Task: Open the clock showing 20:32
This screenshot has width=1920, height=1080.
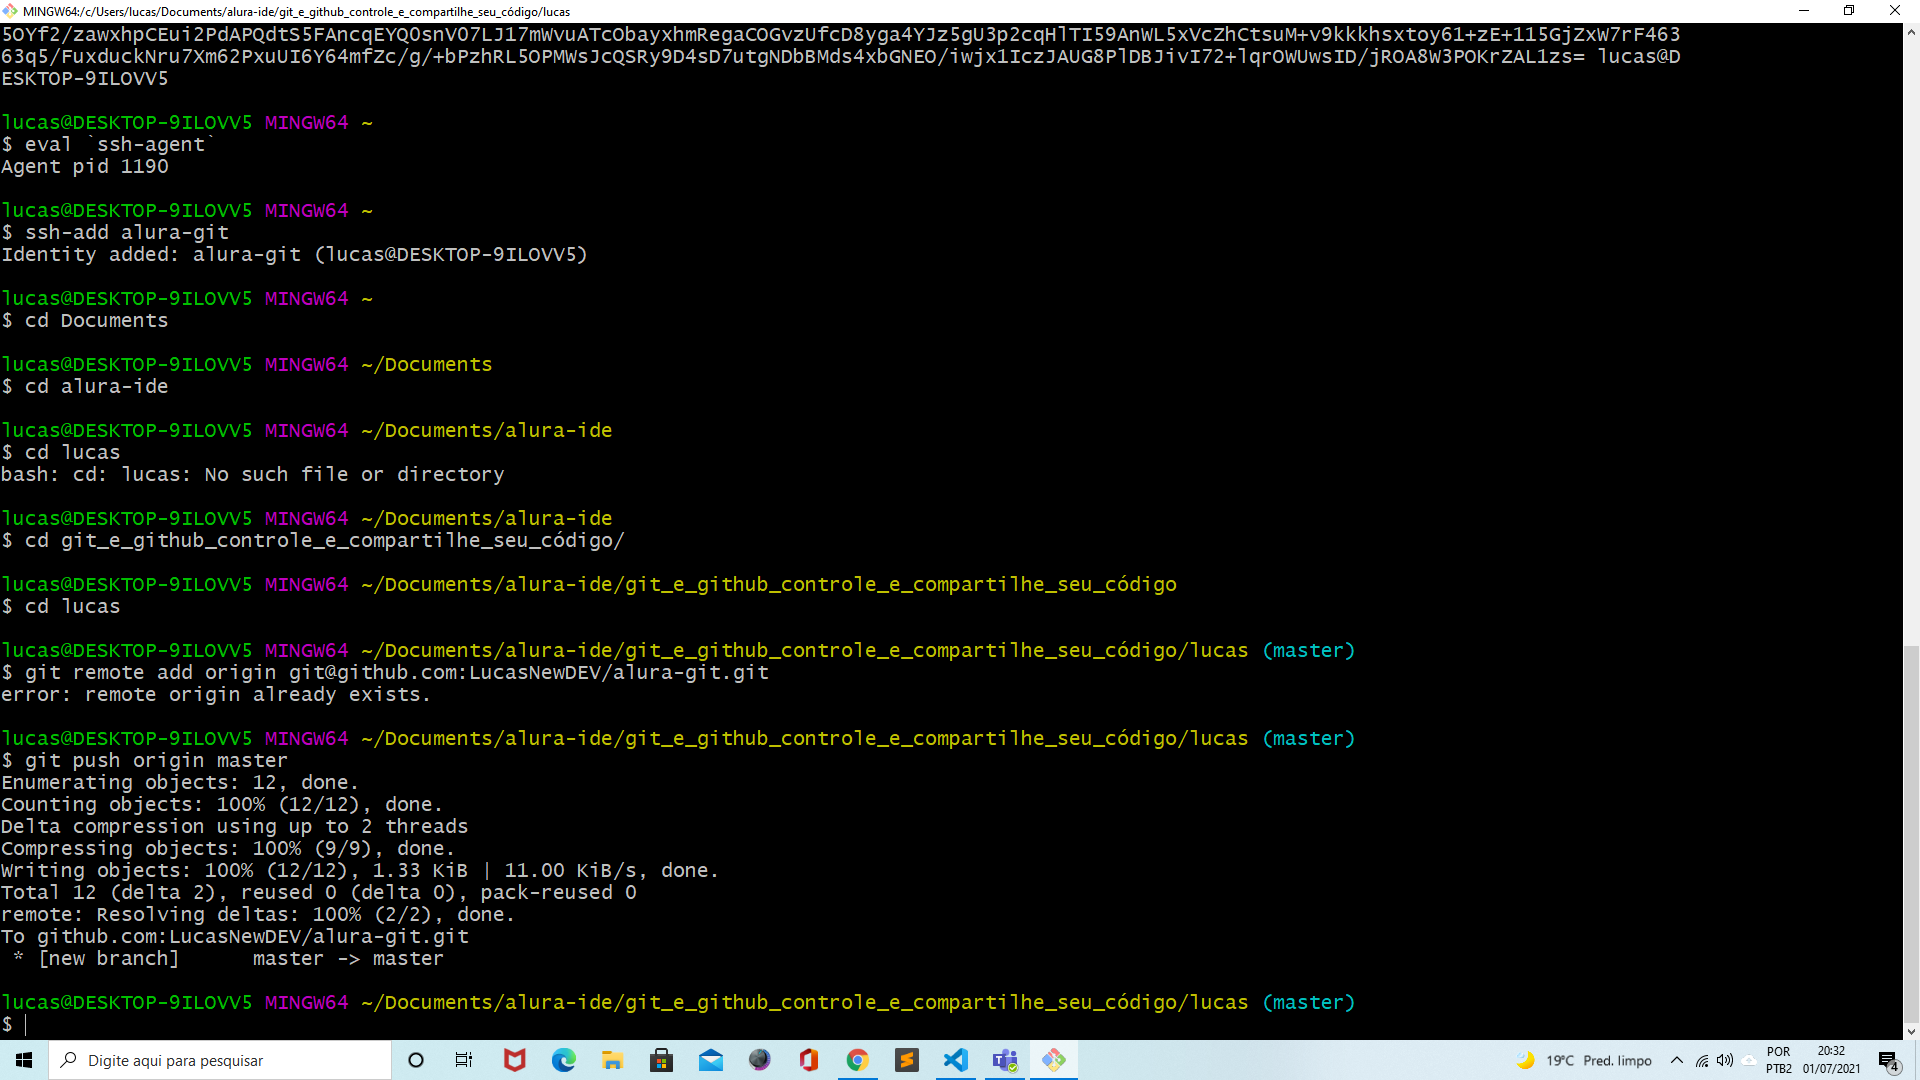Action: click(1831, 1060)
